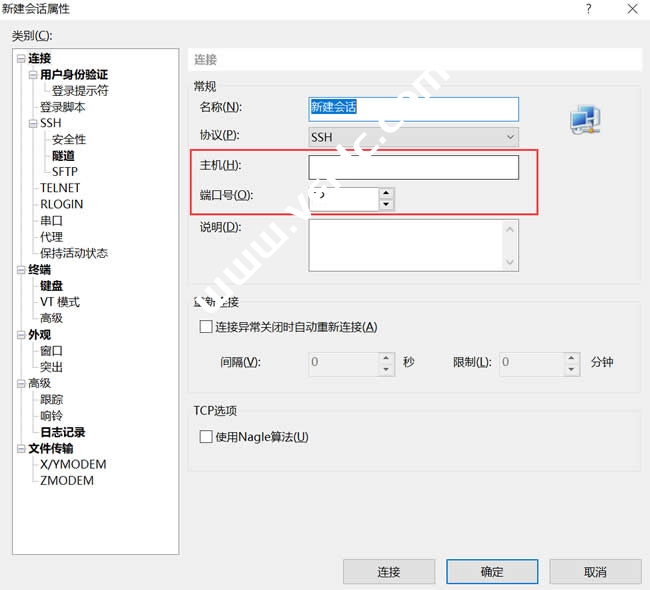The image size is (650, 590).
Task: Select TELNET in the tree
Action: [60, 188]
